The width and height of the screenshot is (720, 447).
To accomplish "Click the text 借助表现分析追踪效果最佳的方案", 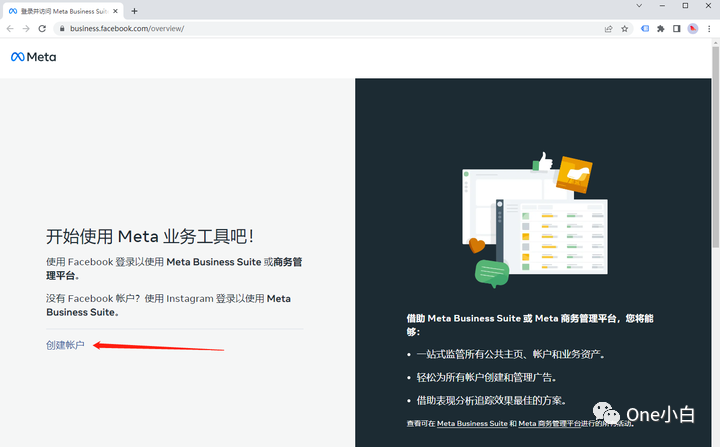I will (x=491, y=401).
